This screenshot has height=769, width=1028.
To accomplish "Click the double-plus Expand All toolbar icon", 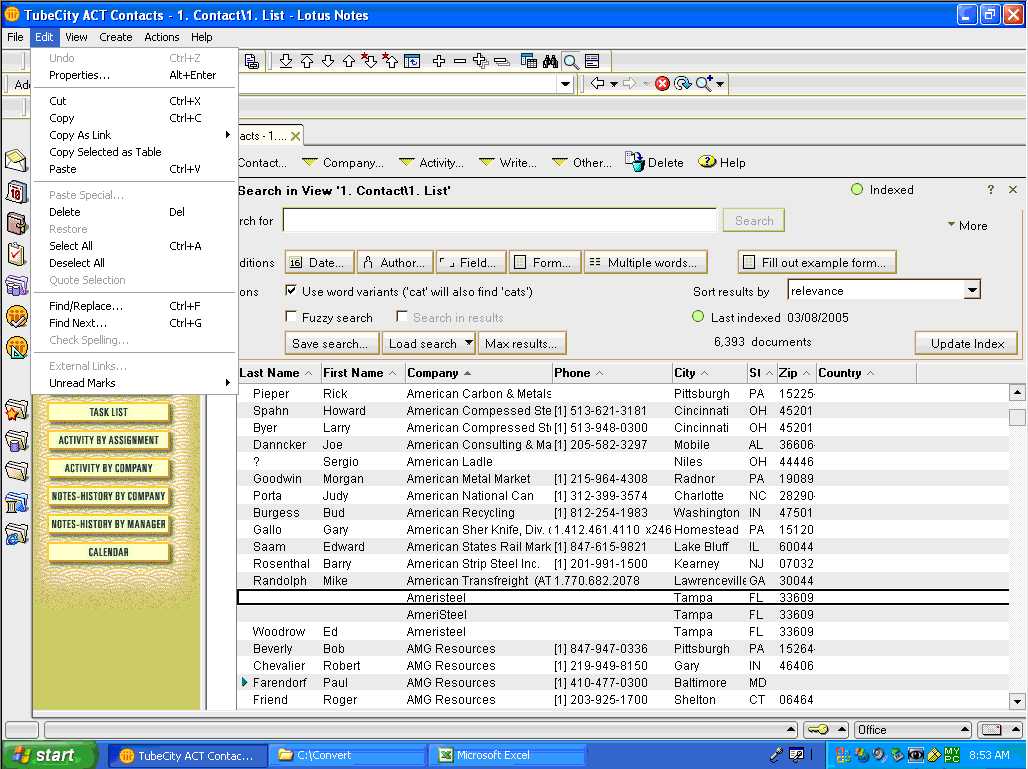I will point(481,61).
